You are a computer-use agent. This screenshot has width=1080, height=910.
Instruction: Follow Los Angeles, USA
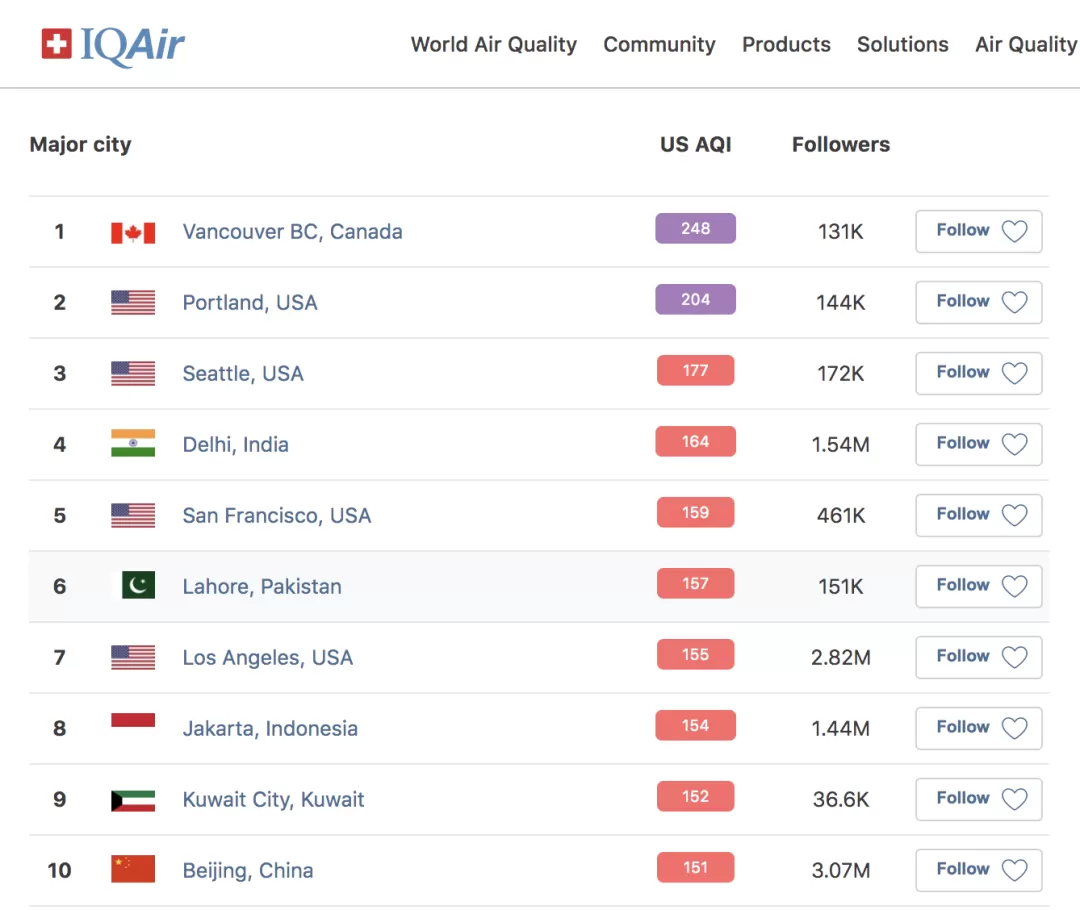pos(979,657)
